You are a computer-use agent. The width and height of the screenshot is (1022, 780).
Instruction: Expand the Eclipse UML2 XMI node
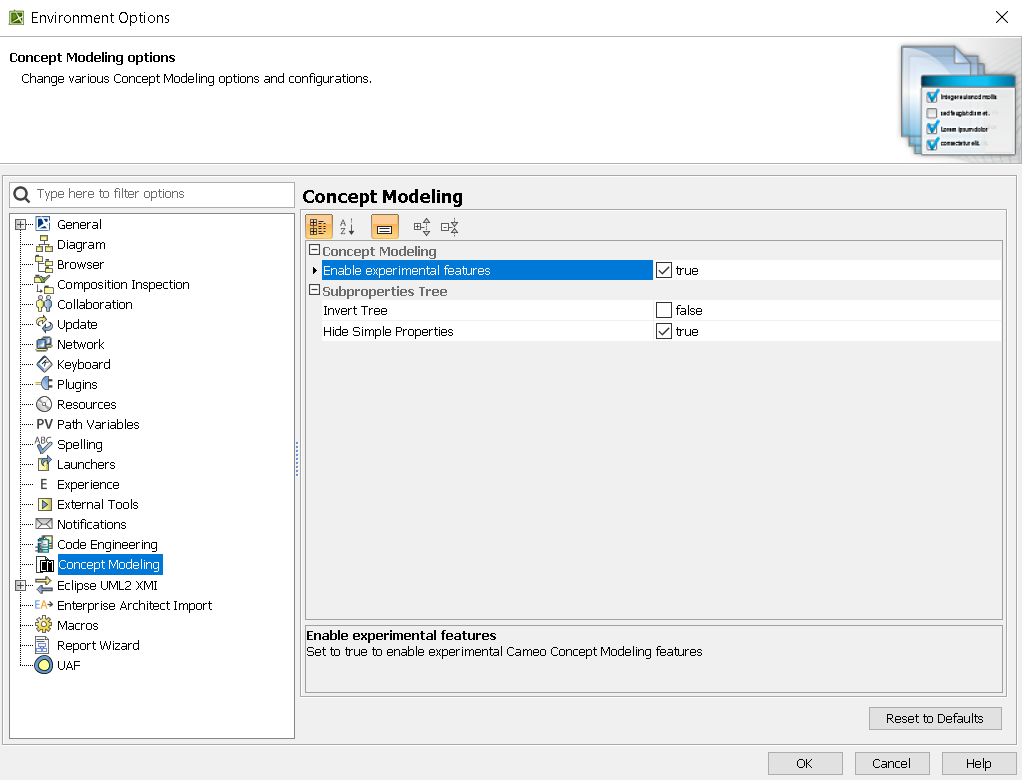[x=20, y=586]
